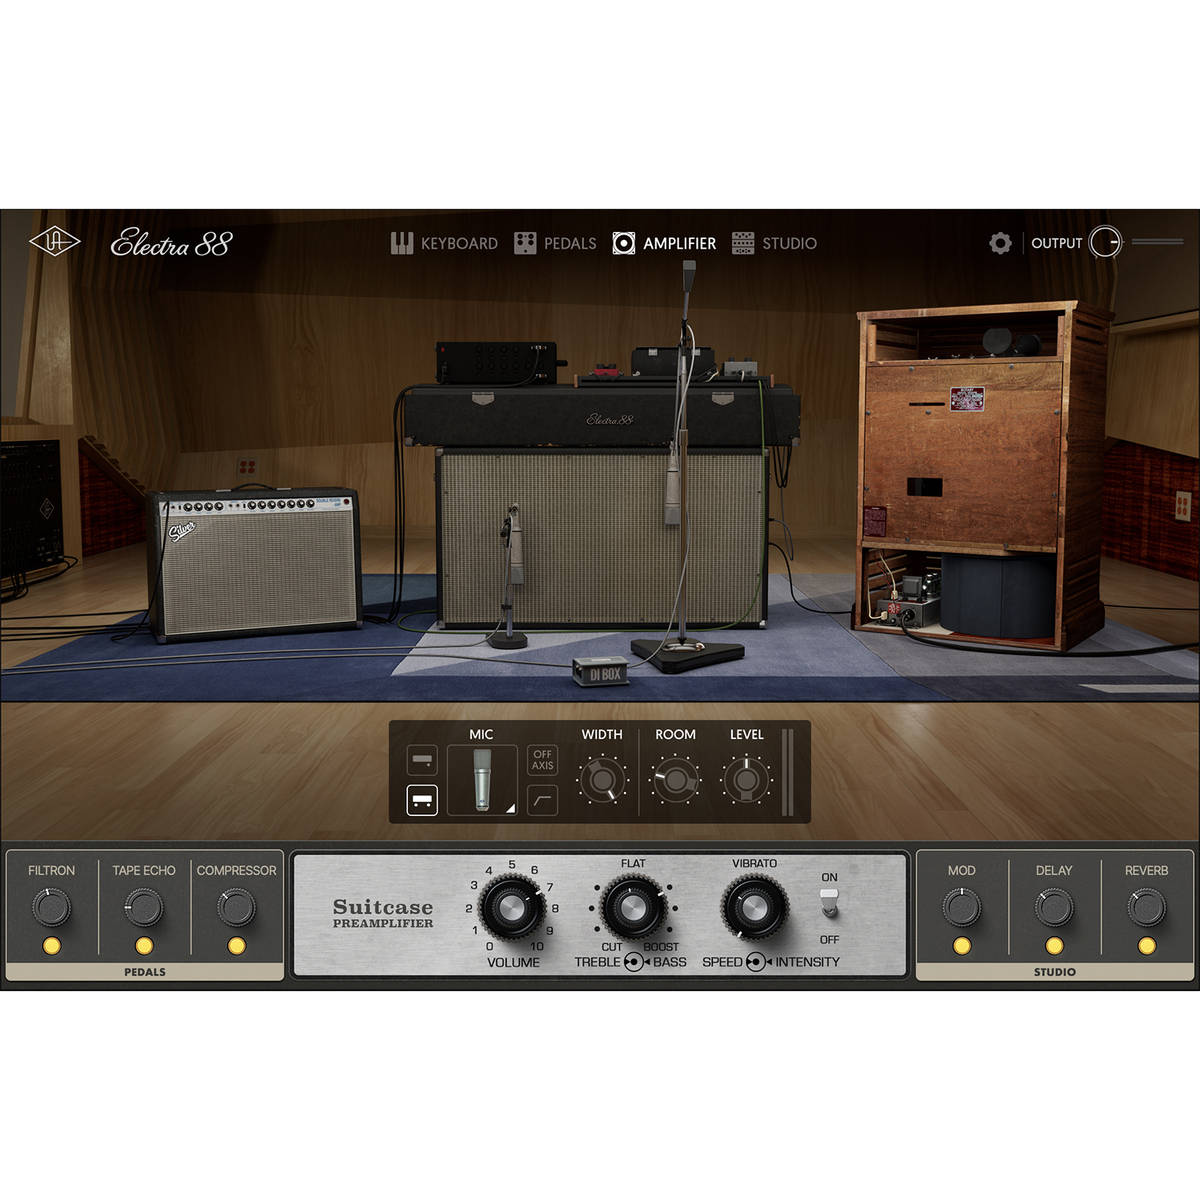The image size is (1200, 1200).
Task: Enable the low-cut filter icon
Action: [x=542, y=800]
